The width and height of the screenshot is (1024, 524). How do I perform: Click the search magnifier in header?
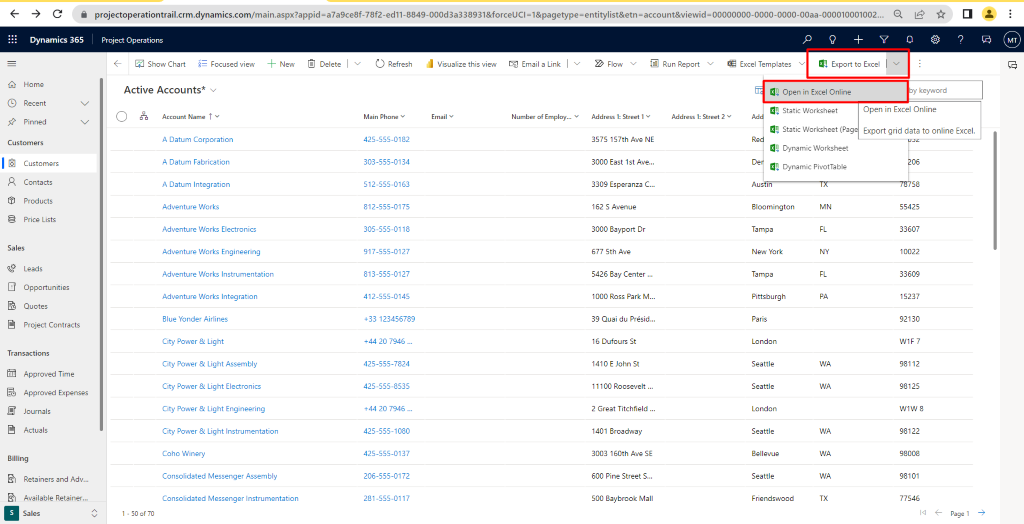[x=807, y=39]
